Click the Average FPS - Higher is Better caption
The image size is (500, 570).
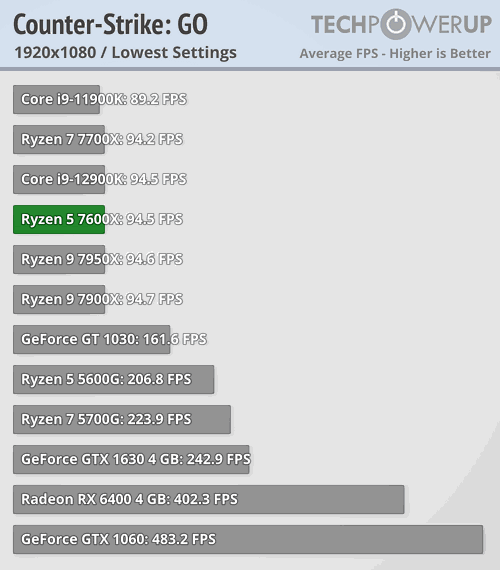click(395, 53)
